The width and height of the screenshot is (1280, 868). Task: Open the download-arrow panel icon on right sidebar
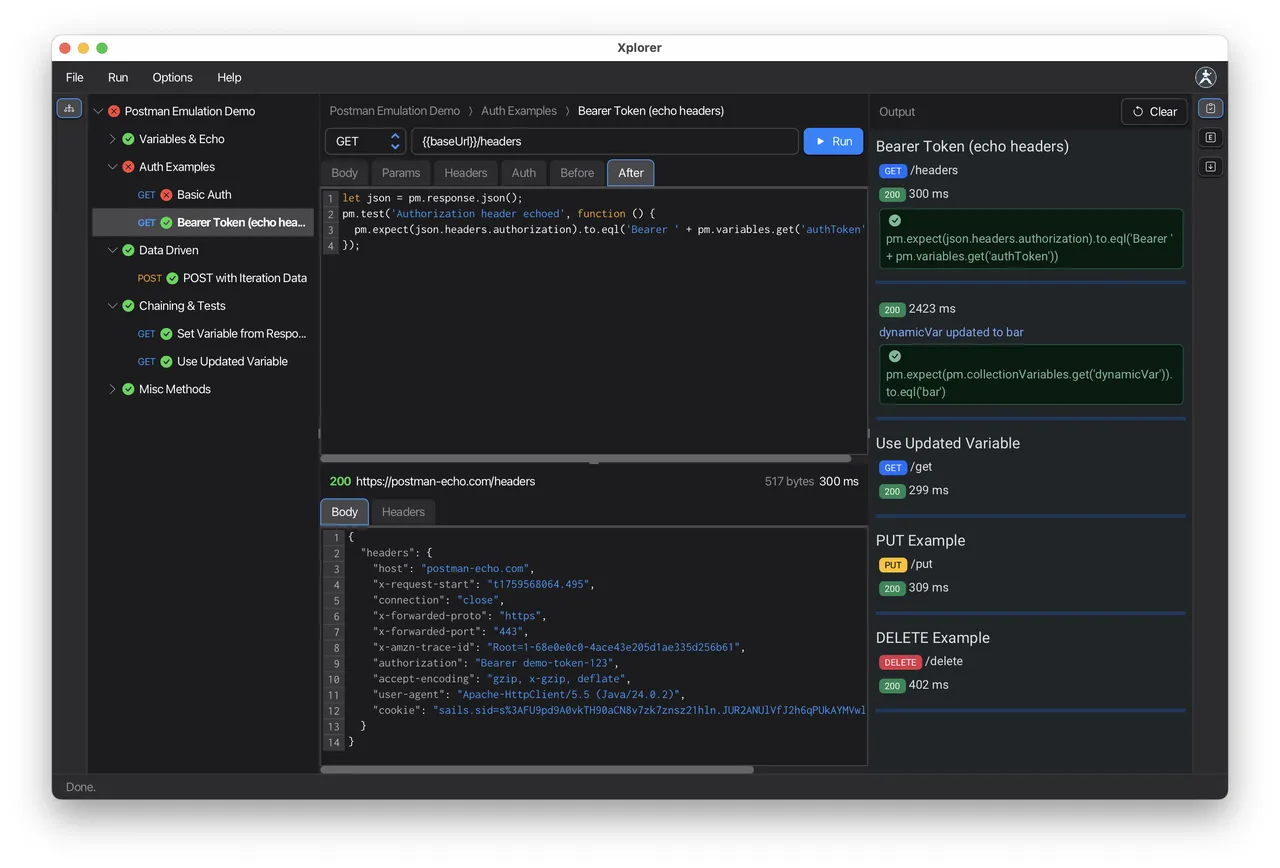coord(1210,166)
